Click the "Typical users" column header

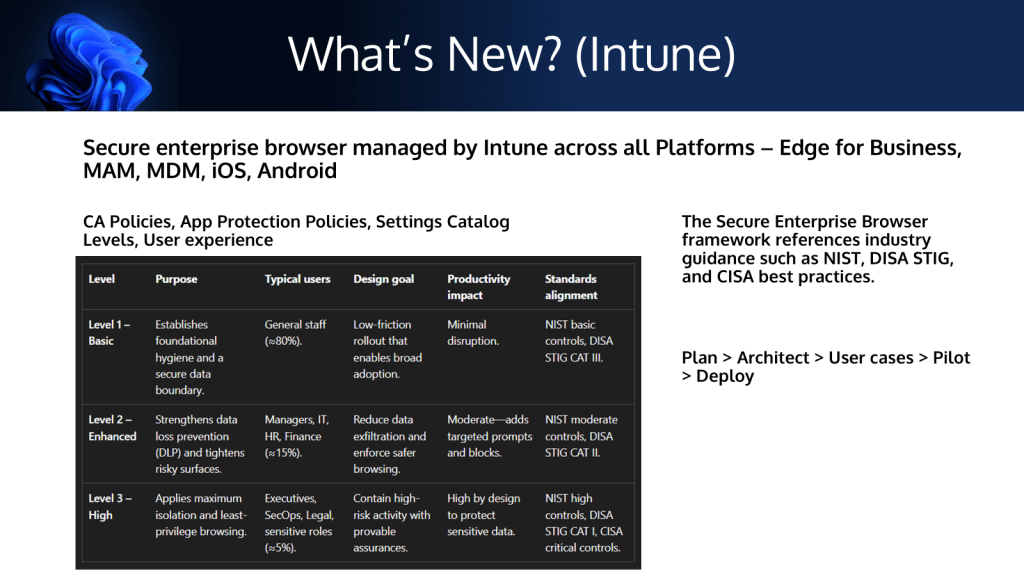point(297,279)
